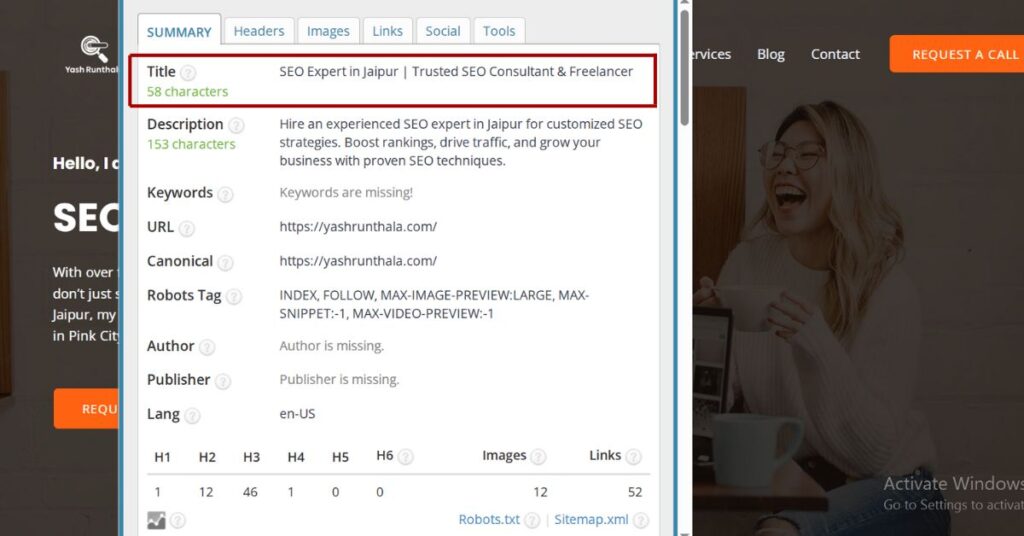Click the popup's vertical scrollbar thumb
The image size is (1024, 536).
coord(684,67)
